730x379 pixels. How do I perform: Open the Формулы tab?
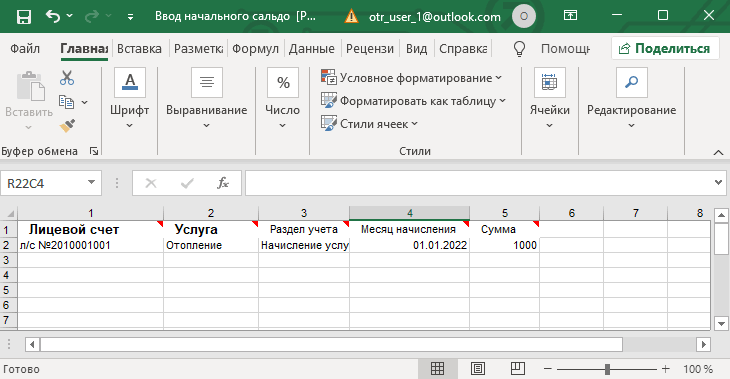(x=255, y=48)
